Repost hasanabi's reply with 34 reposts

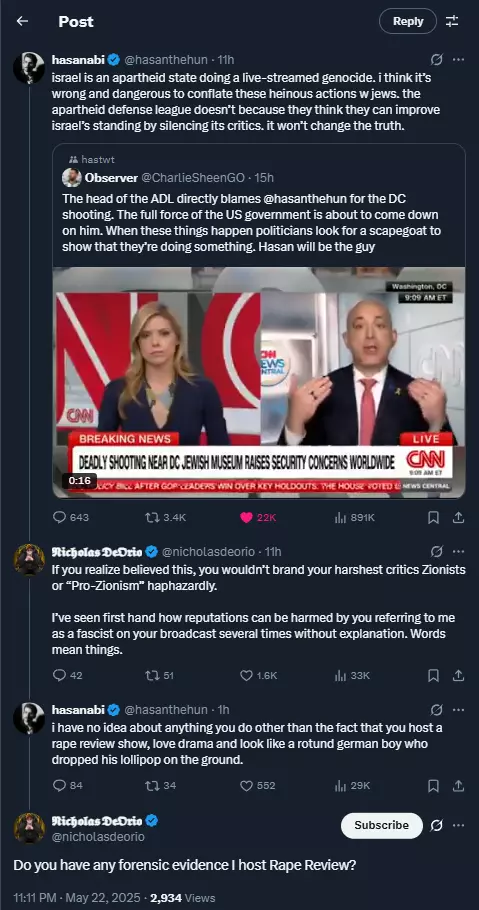click(151, 786)
